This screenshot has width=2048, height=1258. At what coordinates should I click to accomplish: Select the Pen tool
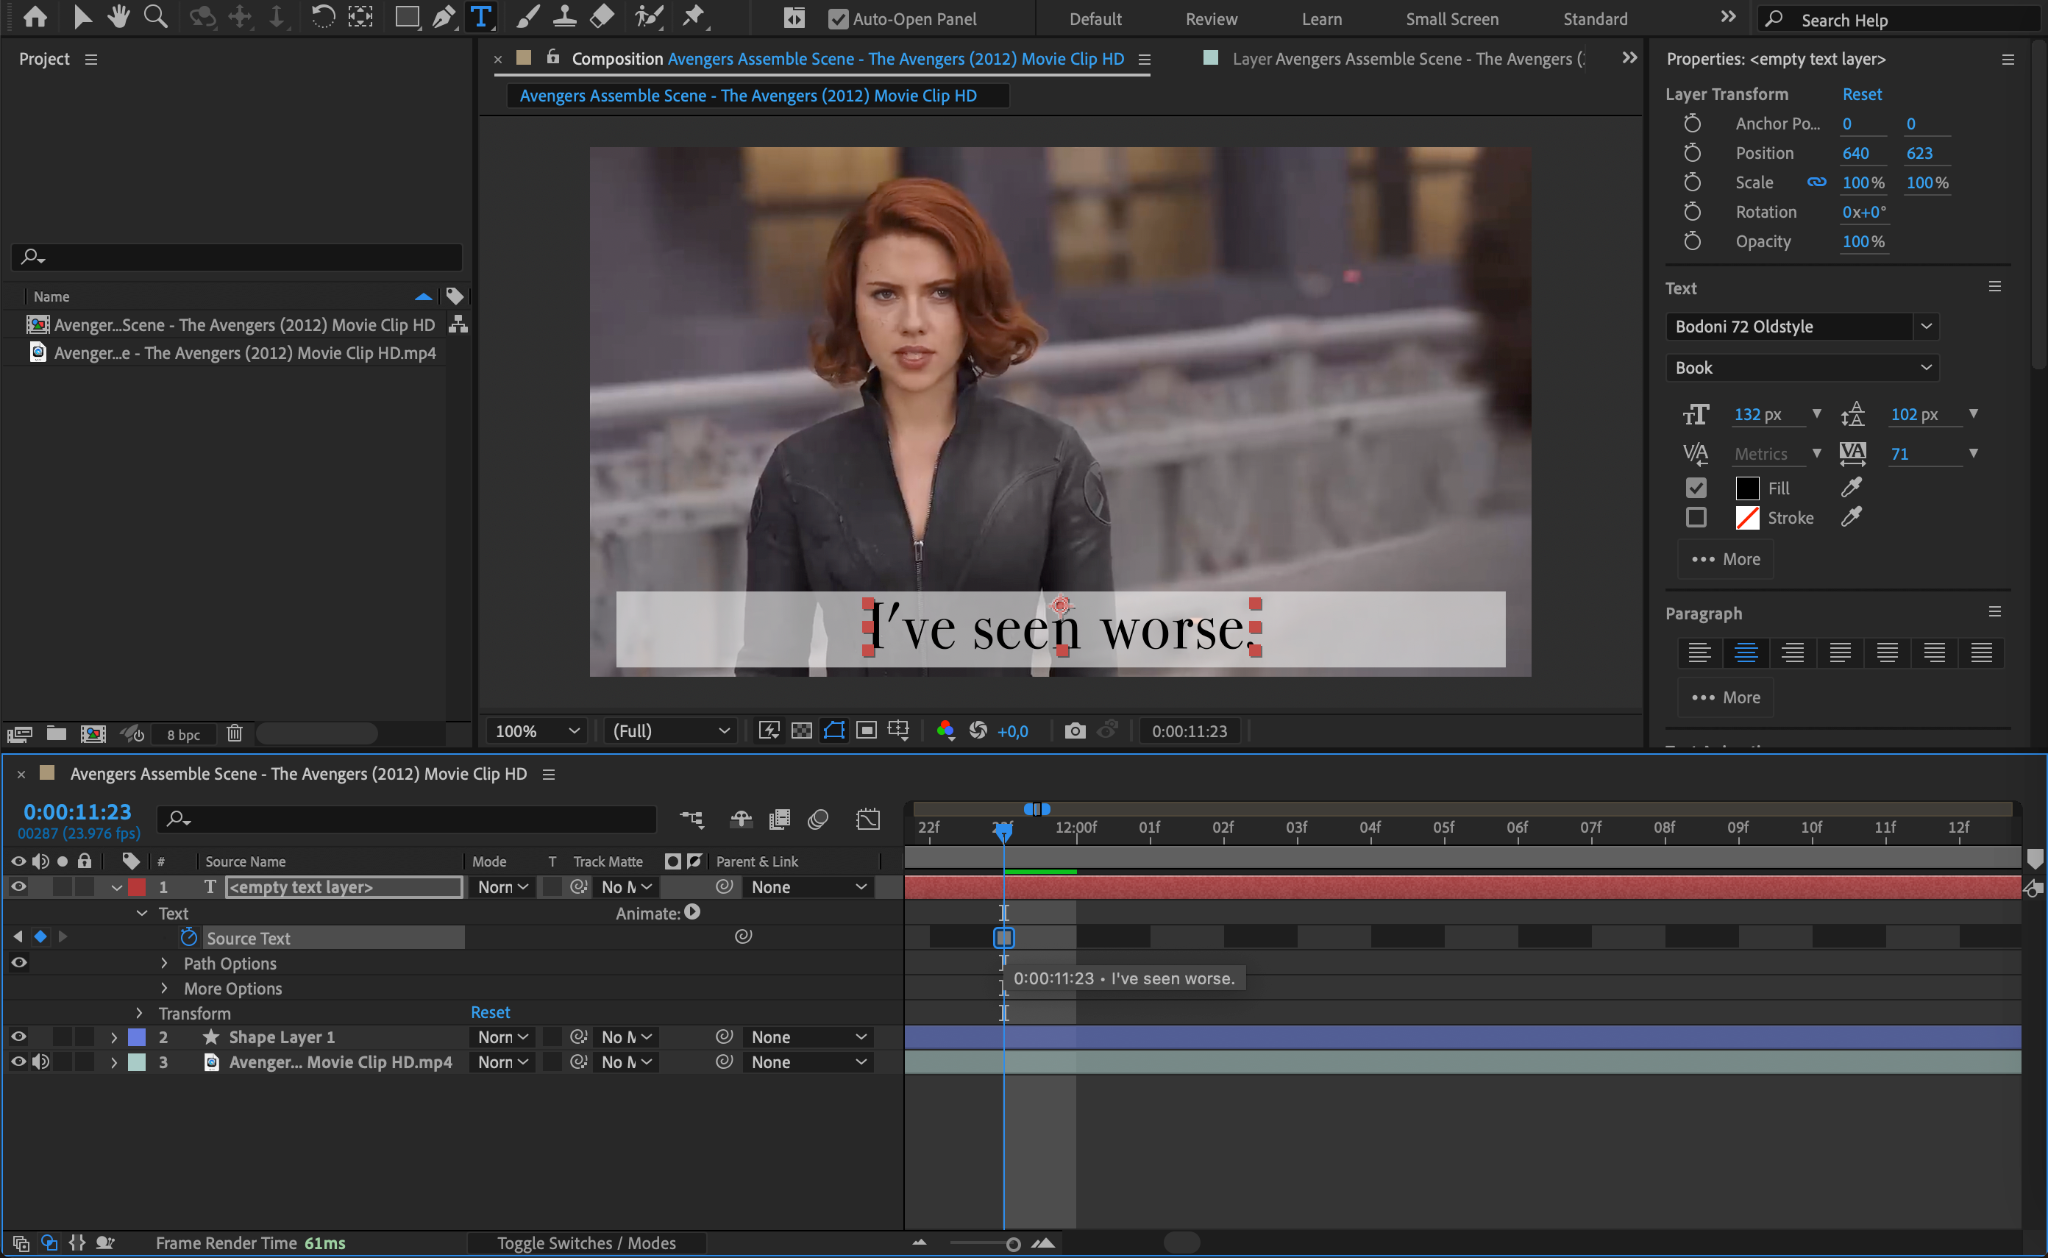443,17
